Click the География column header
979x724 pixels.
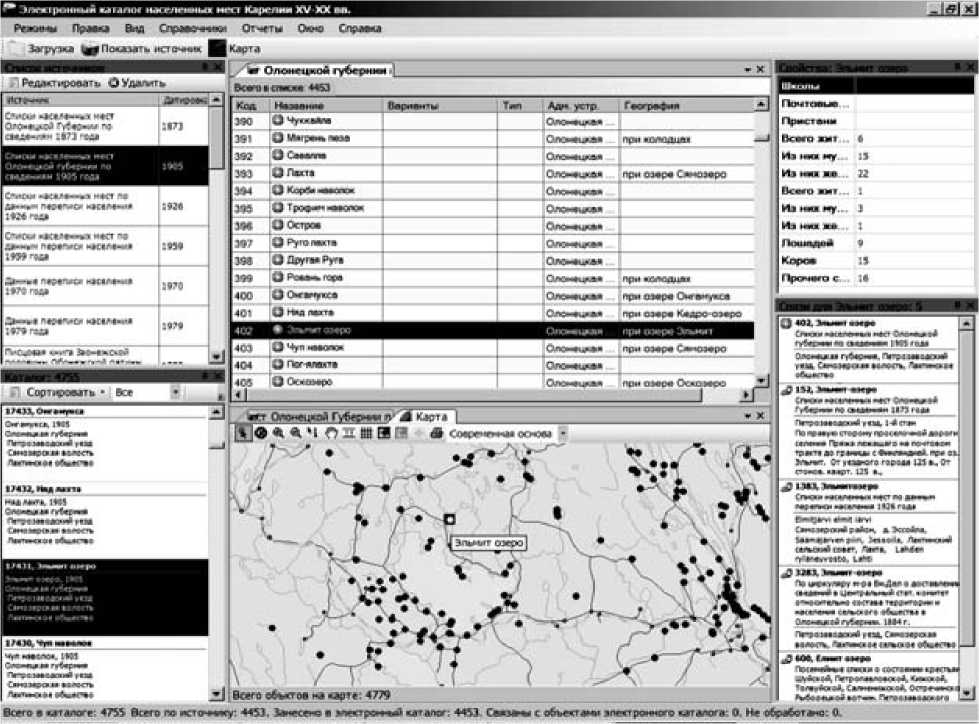coord(686,105)
